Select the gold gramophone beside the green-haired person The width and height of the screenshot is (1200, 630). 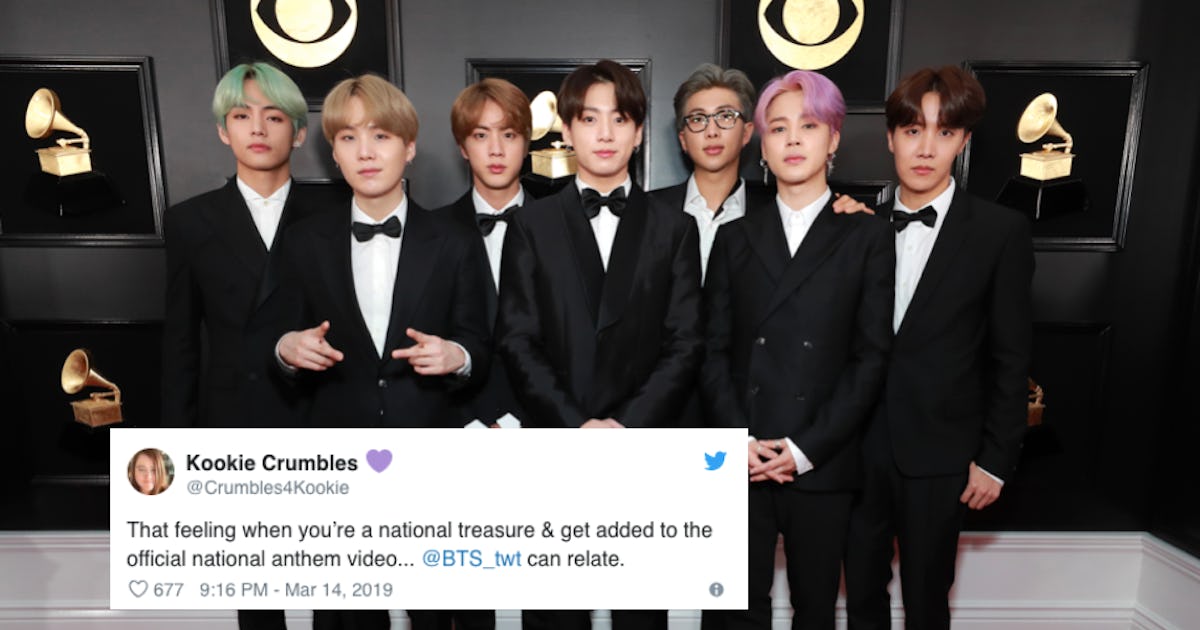click(59, 133)
